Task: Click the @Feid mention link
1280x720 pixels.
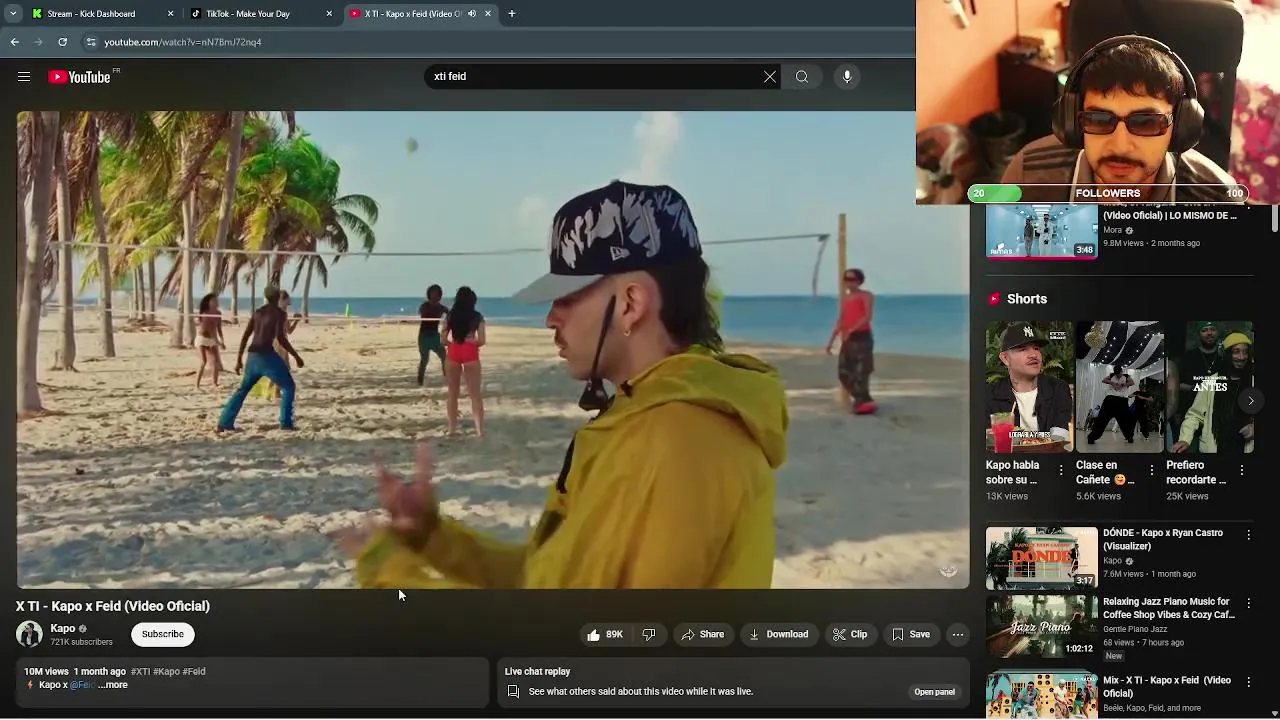Action: coord(82,685)
